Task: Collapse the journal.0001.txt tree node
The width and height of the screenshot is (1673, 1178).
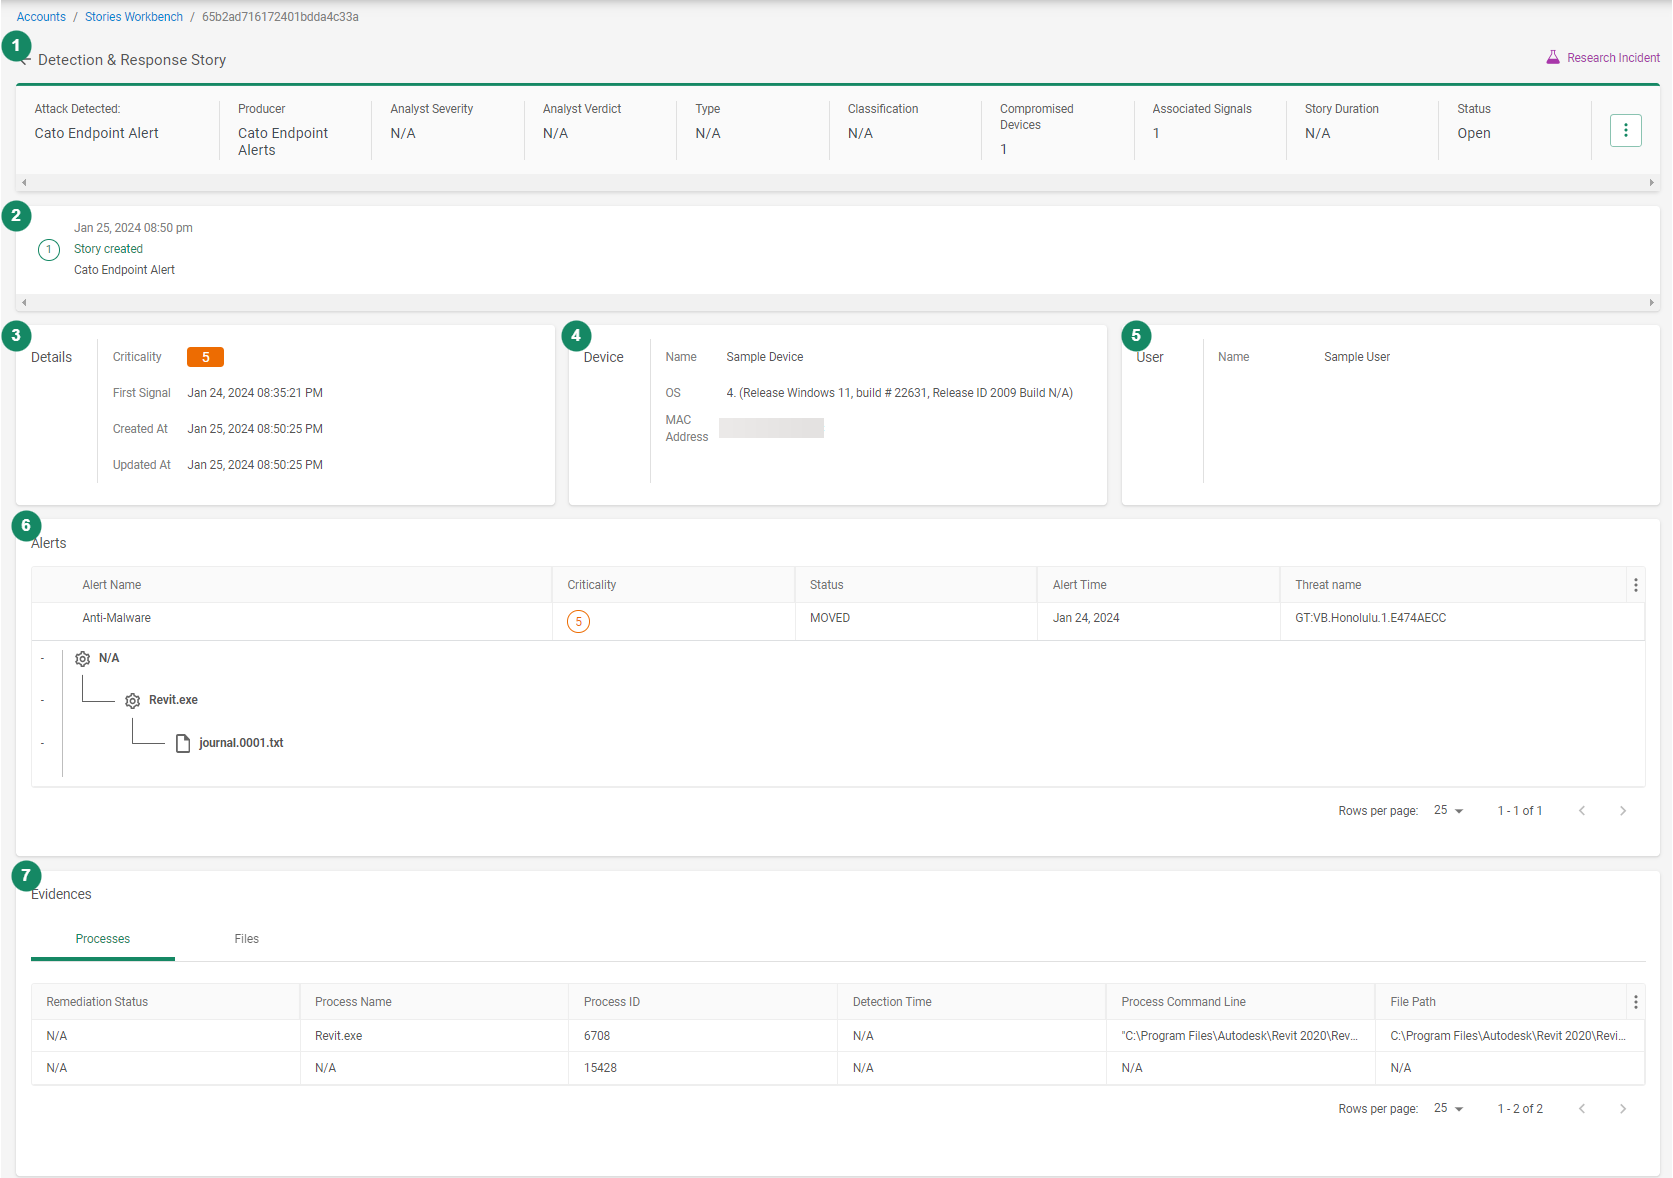Action: pyautogui.click(x=42, y=744)
